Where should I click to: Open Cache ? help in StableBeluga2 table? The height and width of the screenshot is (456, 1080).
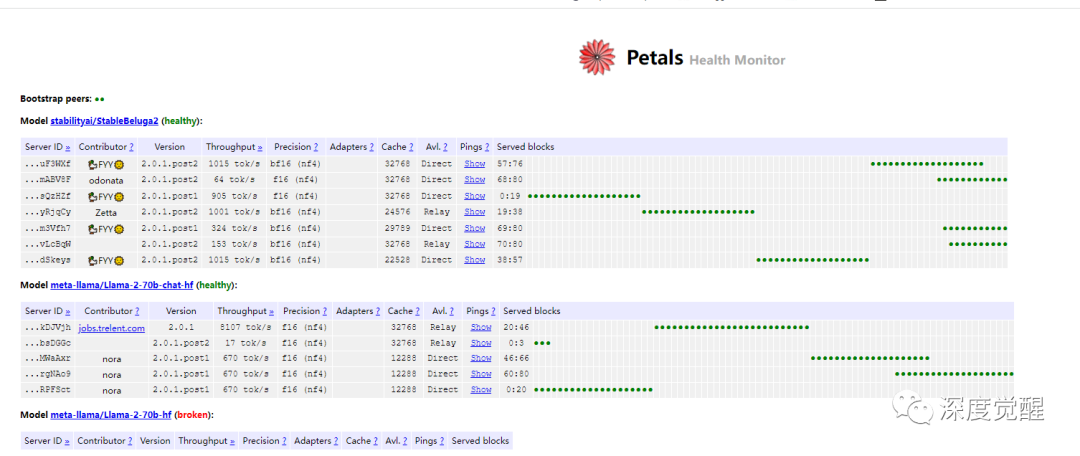[x=411, y=147]
